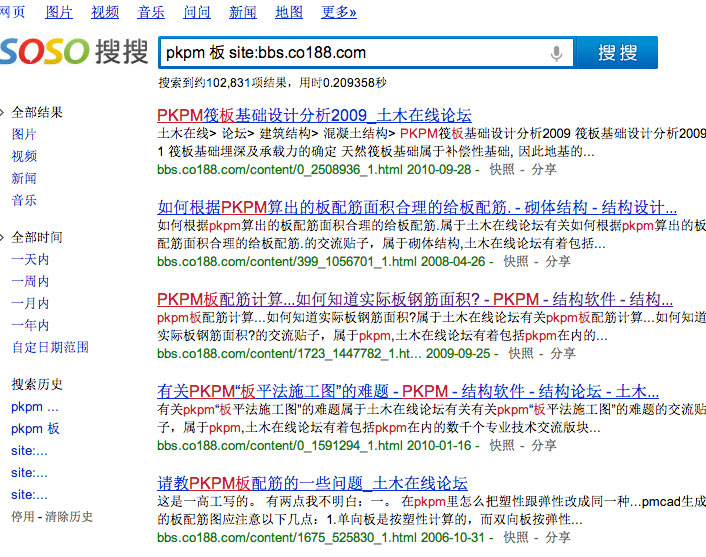Open search history entry 'pkpm 板'
Image resolution: width=706 pixels, height=557 pixels.
coord(35,429)
